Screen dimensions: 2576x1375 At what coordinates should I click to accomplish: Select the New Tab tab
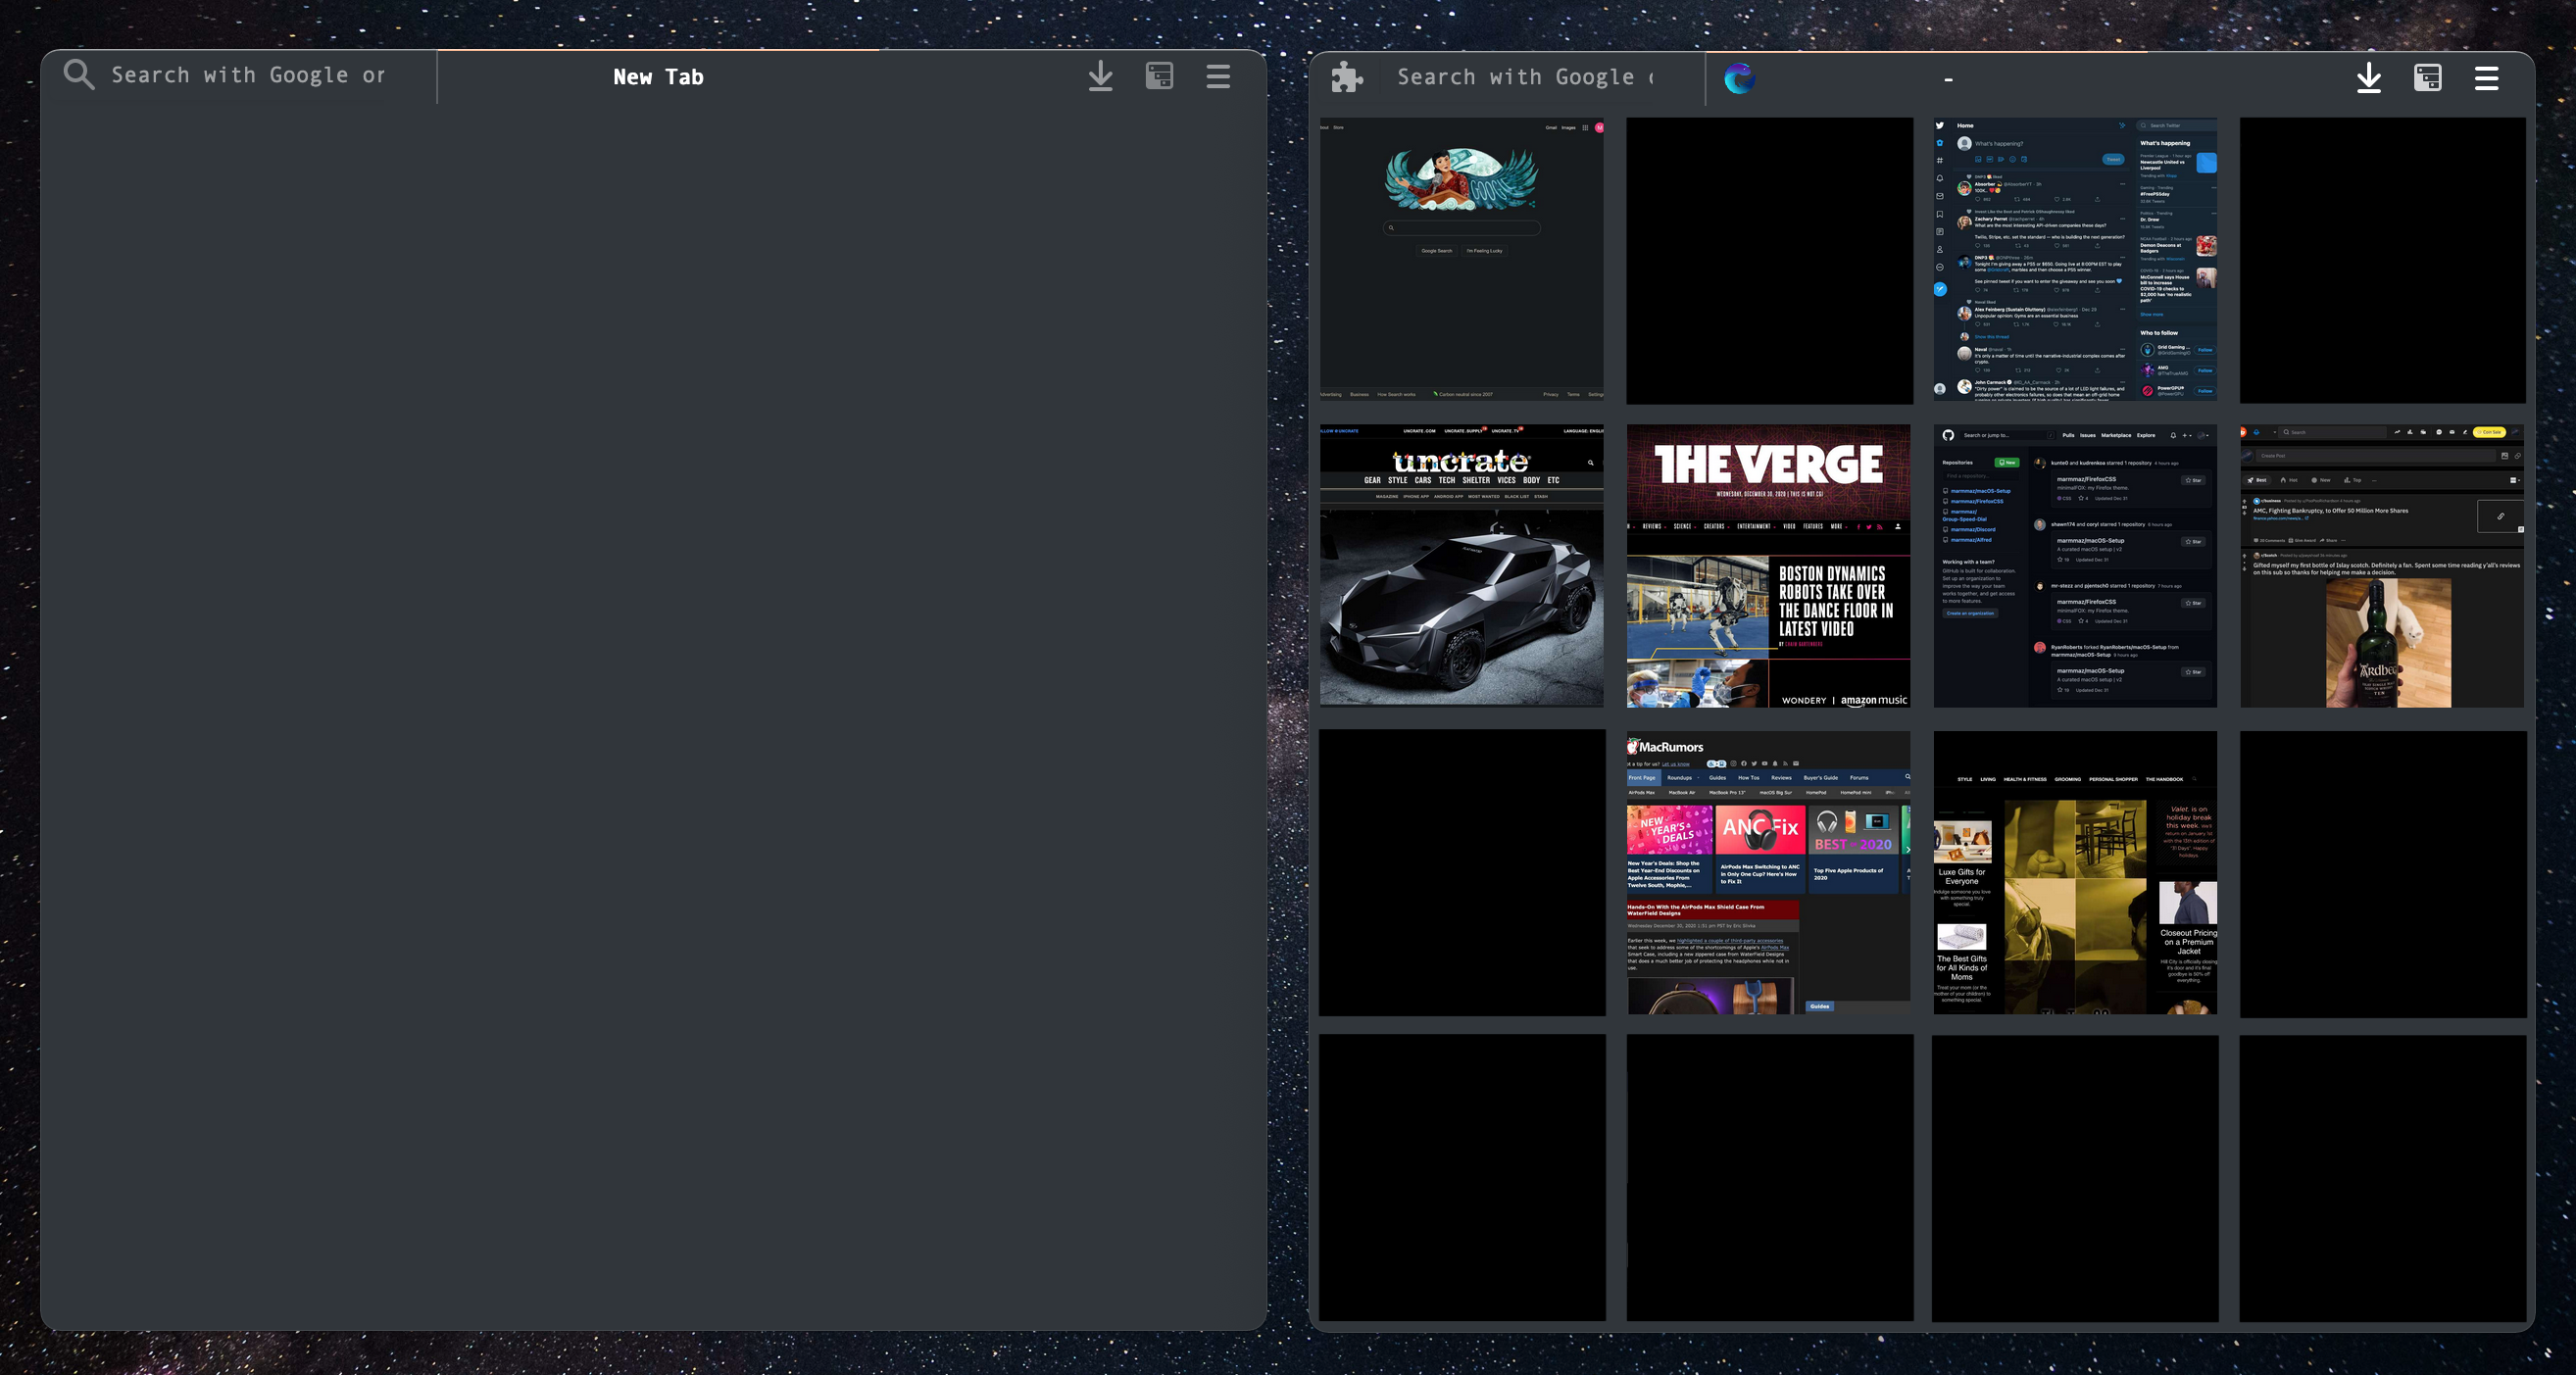tap(658, 77)
